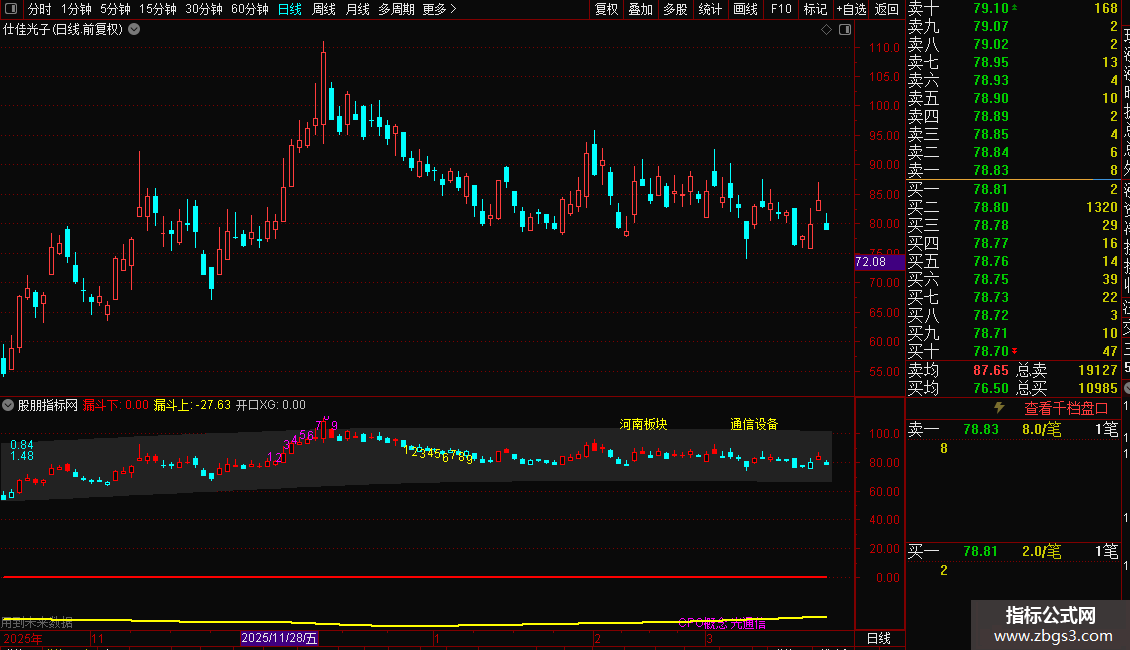The width and height of the screenshot is (1130, 650).
Task: Open the dropdown arrow next to 仕佳光子 title
Action: click(135, 30)
